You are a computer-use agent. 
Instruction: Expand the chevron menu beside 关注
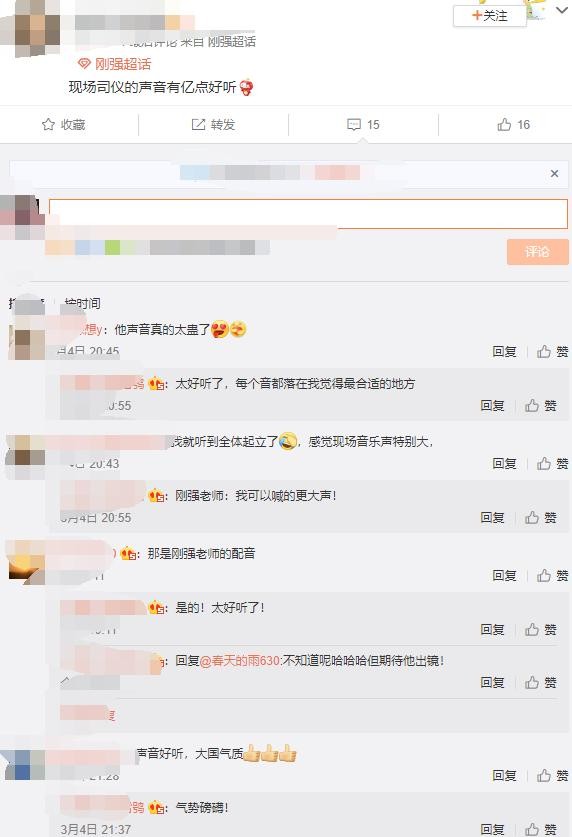point(561,10)
